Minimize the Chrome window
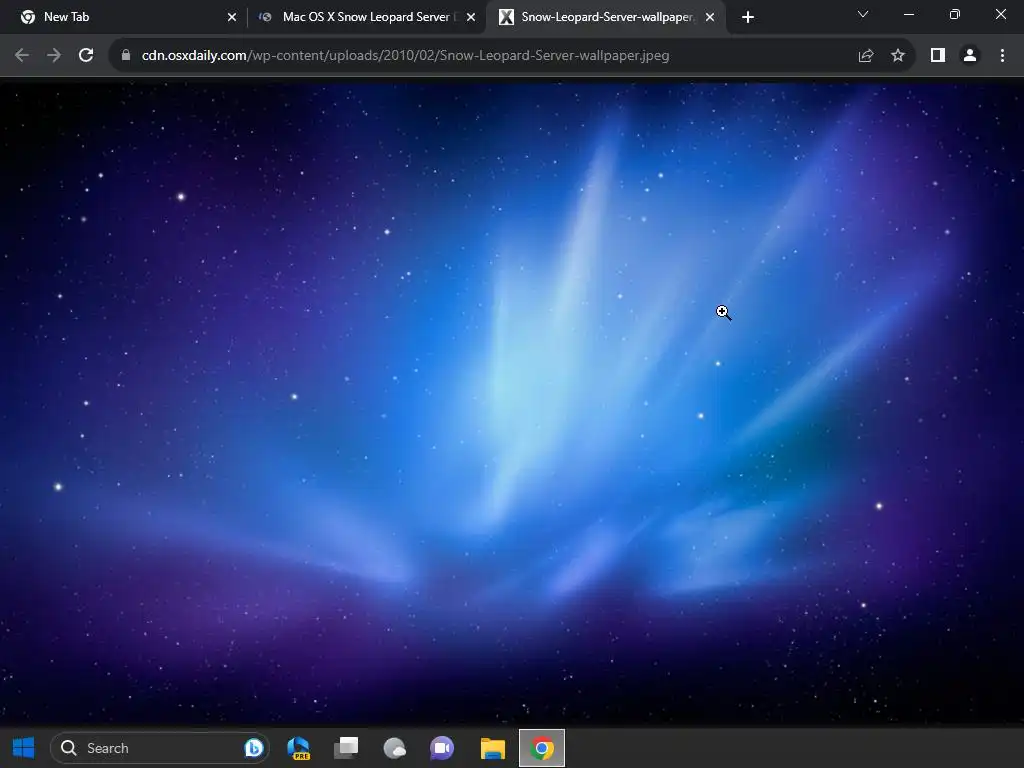 (908, 14)
